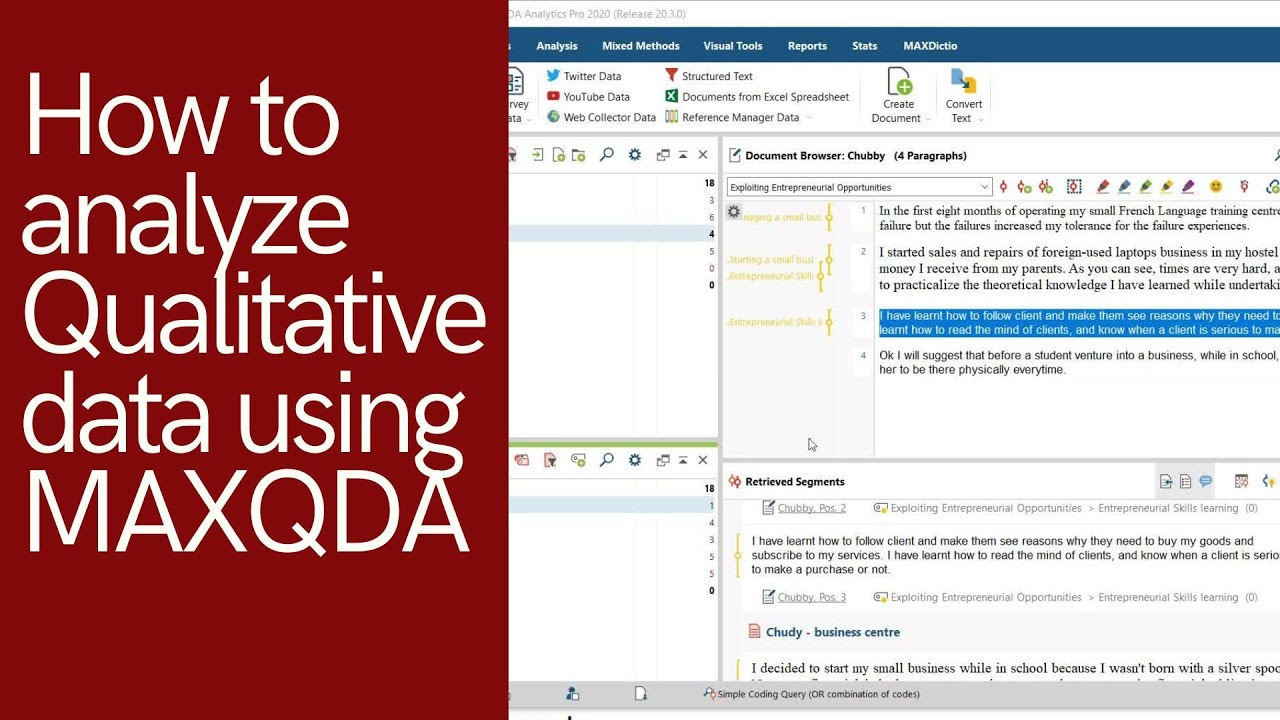The width and height of the screenshot is (1280, 720).
Task: Open Web Collector Data import
Action: [601, 117]
